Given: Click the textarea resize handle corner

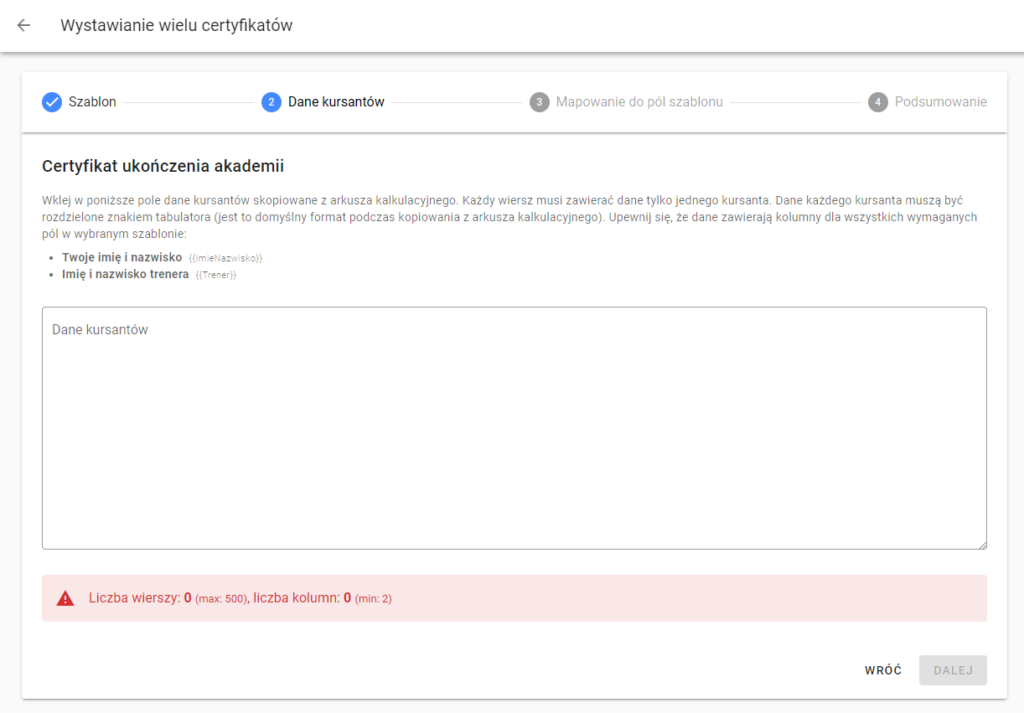Looking at the screenshot, I should tap(982, 545).
